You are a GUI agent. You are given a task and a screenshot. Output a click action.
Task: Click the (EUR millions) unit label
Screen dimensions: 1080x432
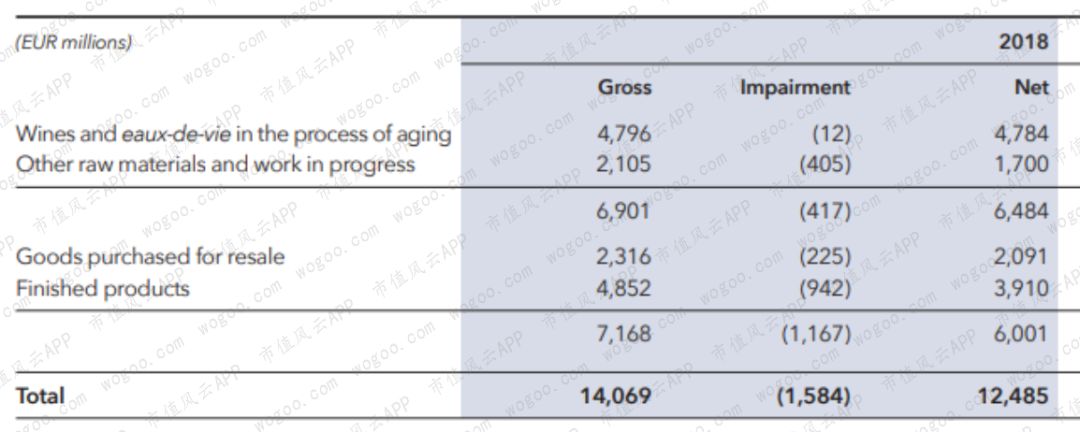click(x=74, y=42)
